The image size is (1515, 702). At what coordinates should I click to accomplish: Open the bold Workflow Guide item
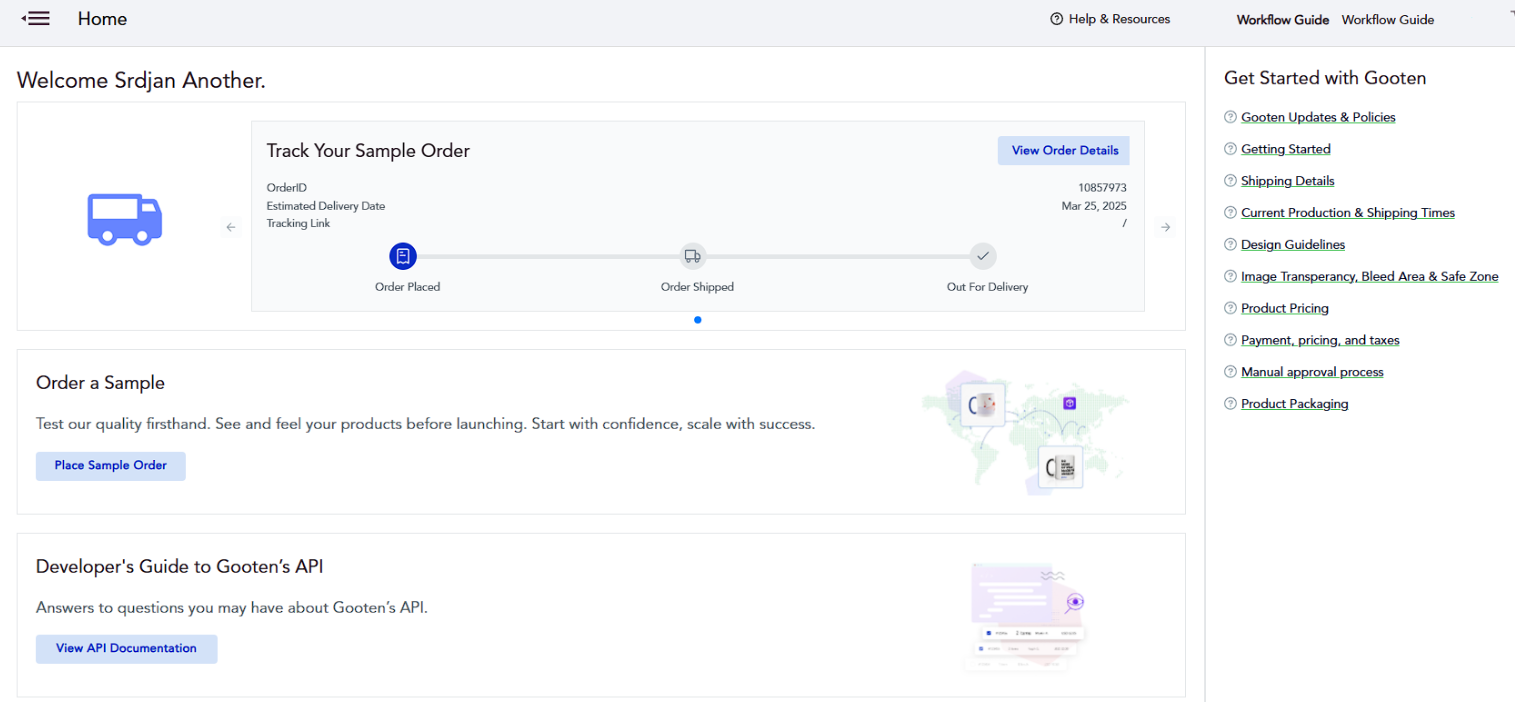[x=1283, y=20]
